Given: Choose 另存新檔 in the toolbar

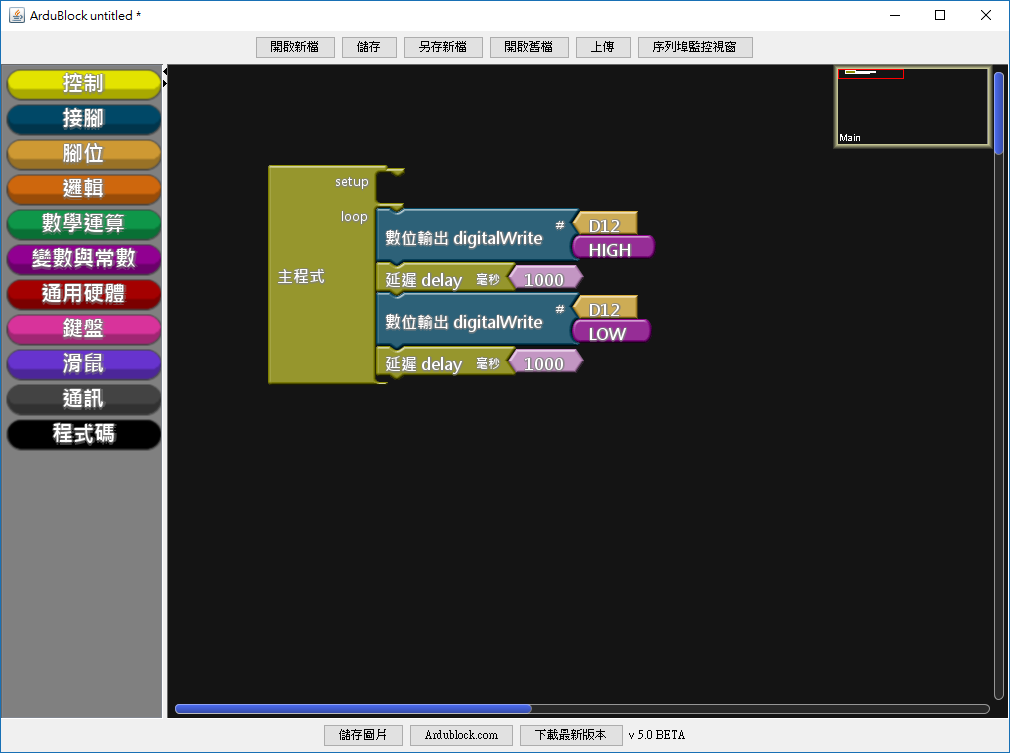Looking at the screenshot, I should pos(443,47).
